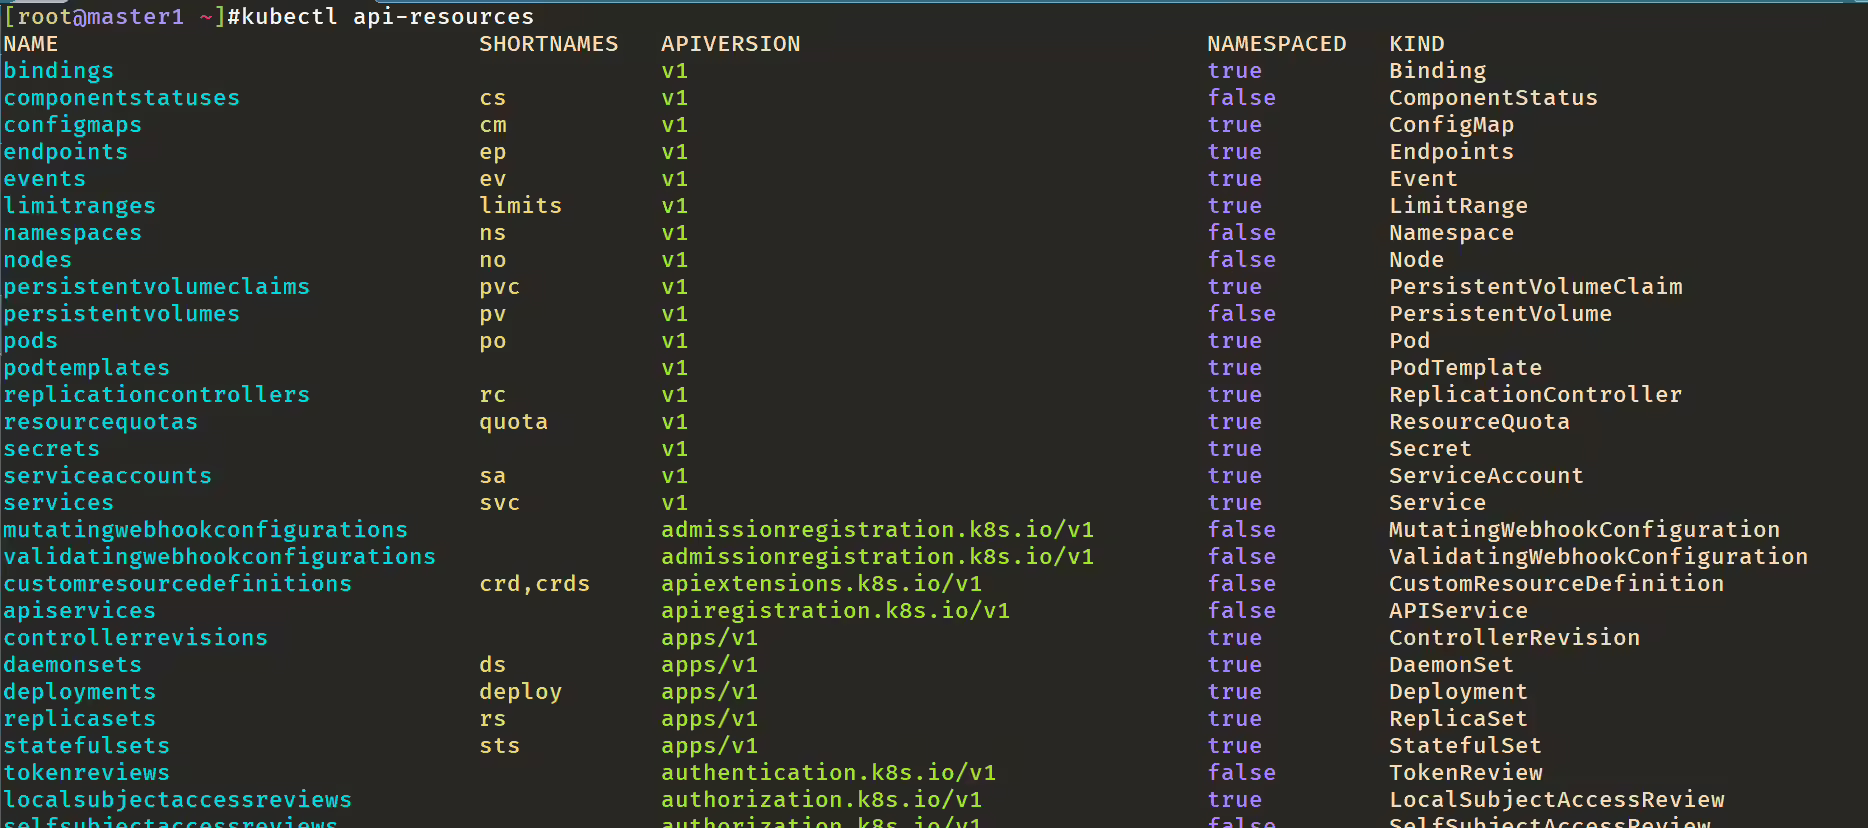Select the 'KIND' column header
The image size is (1868, 828).
1417,44
